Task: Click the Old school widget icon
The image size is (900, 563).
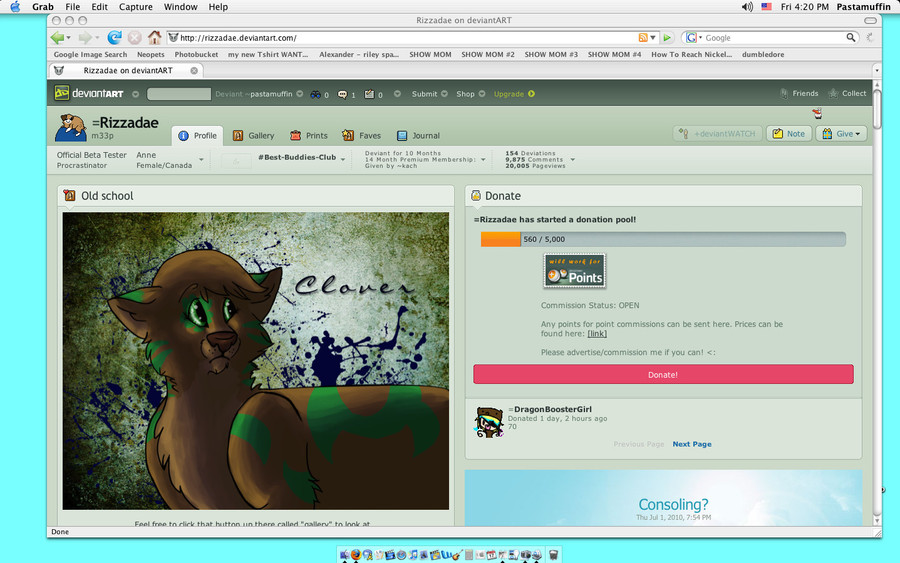Action: click(x=69, y=196)
